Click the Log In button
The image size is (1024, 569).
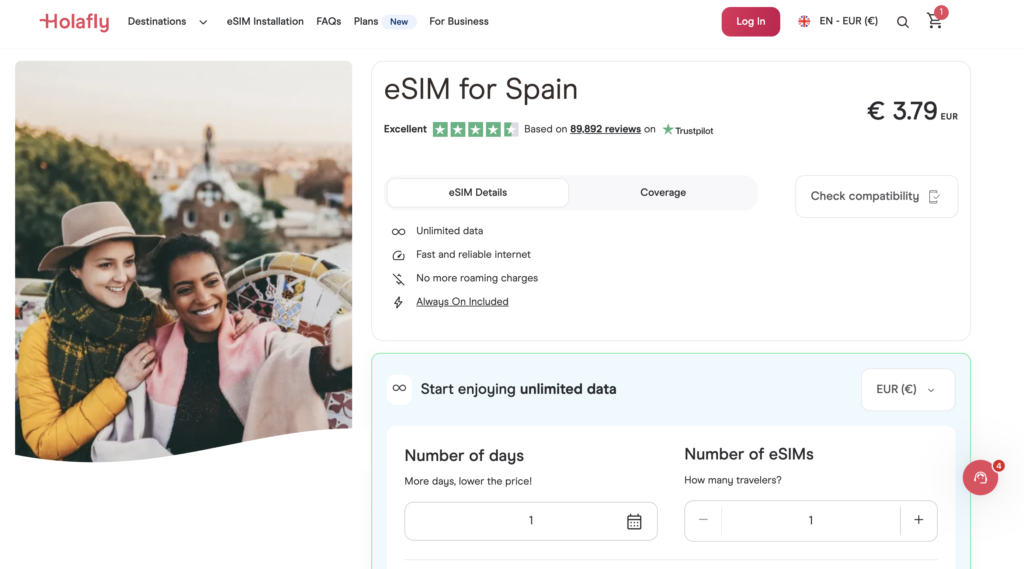750,22
